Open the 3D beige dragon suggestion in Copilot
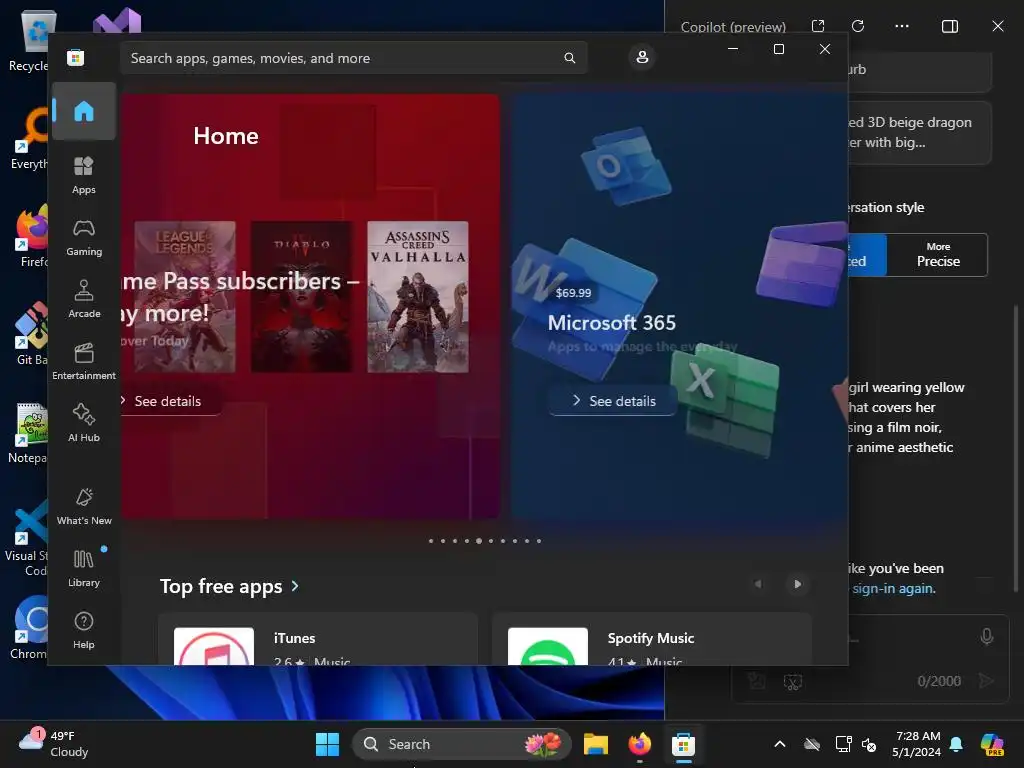The height and width of the screenshot is (768, 1024). point(920,133)
